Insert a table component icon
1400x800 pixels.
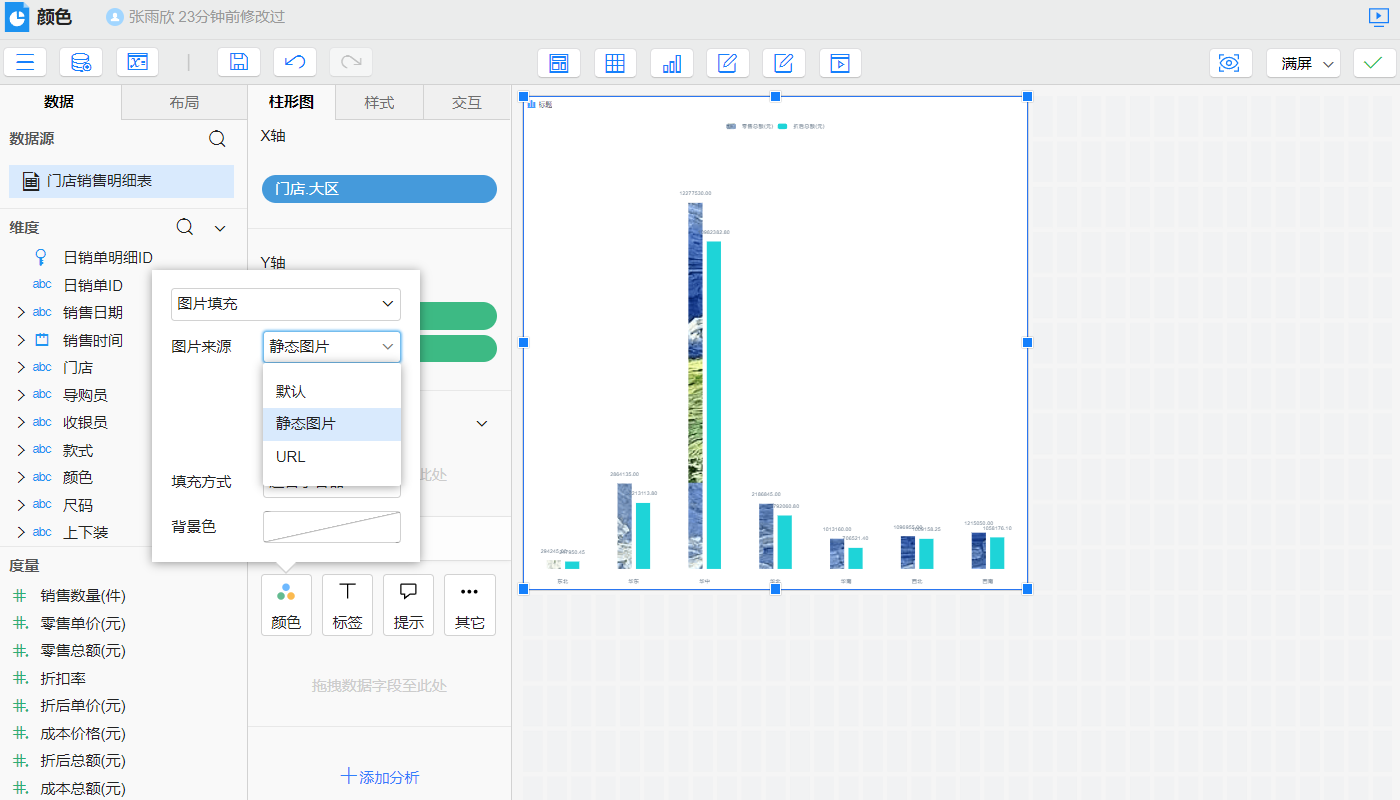[615, 63]
